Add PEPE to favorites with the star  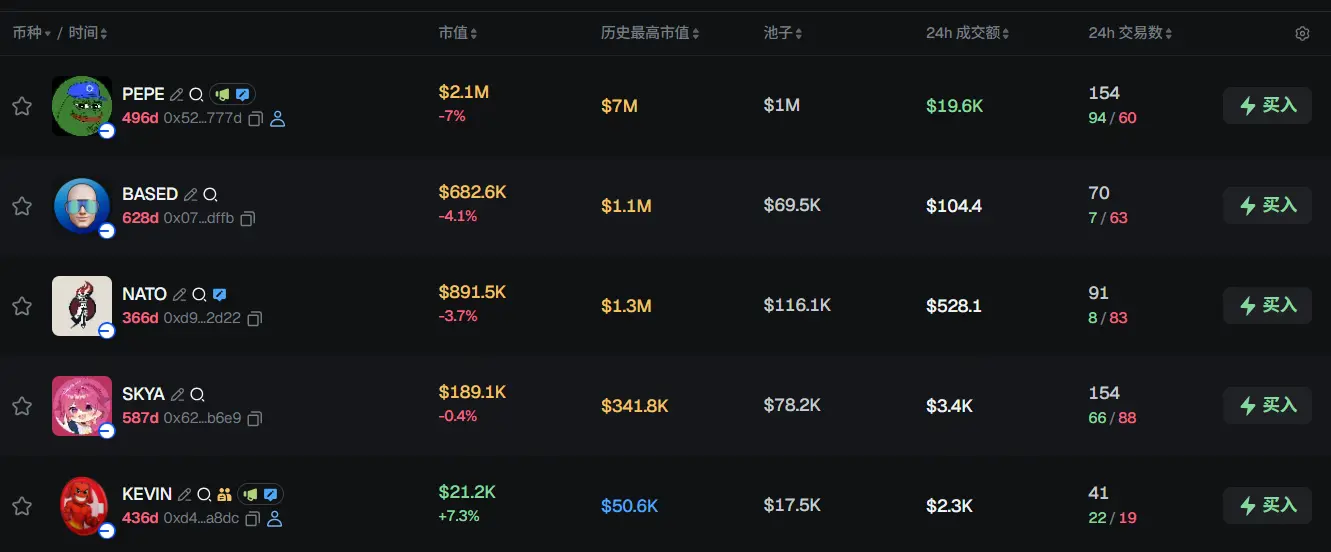click(x=22, y=106)
